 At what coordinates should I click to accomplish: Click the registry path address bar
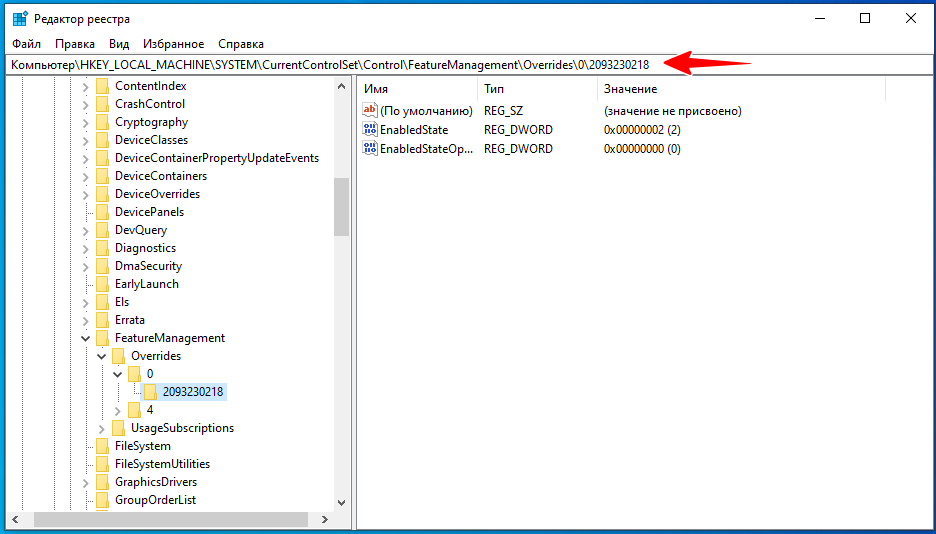point(467,64)
